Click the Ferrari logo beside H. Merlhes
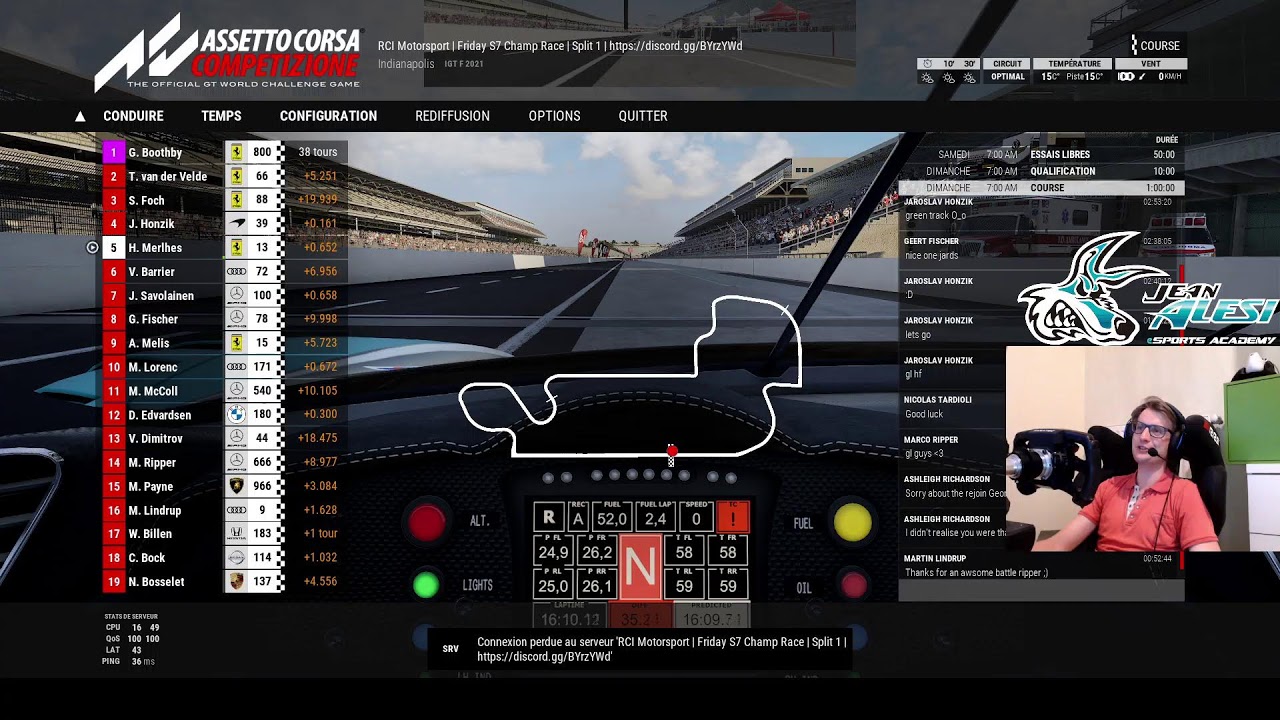Viewport: 1280px width, 720px height. click(237, 247)
